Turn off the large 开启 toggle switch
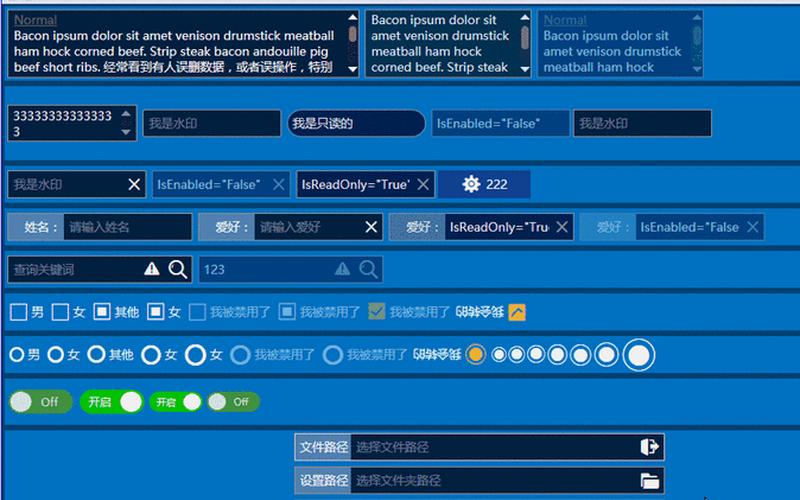Image resolution: width=800 pixels, height=500 pixels. pyautogui.click(x=112, y=402)
